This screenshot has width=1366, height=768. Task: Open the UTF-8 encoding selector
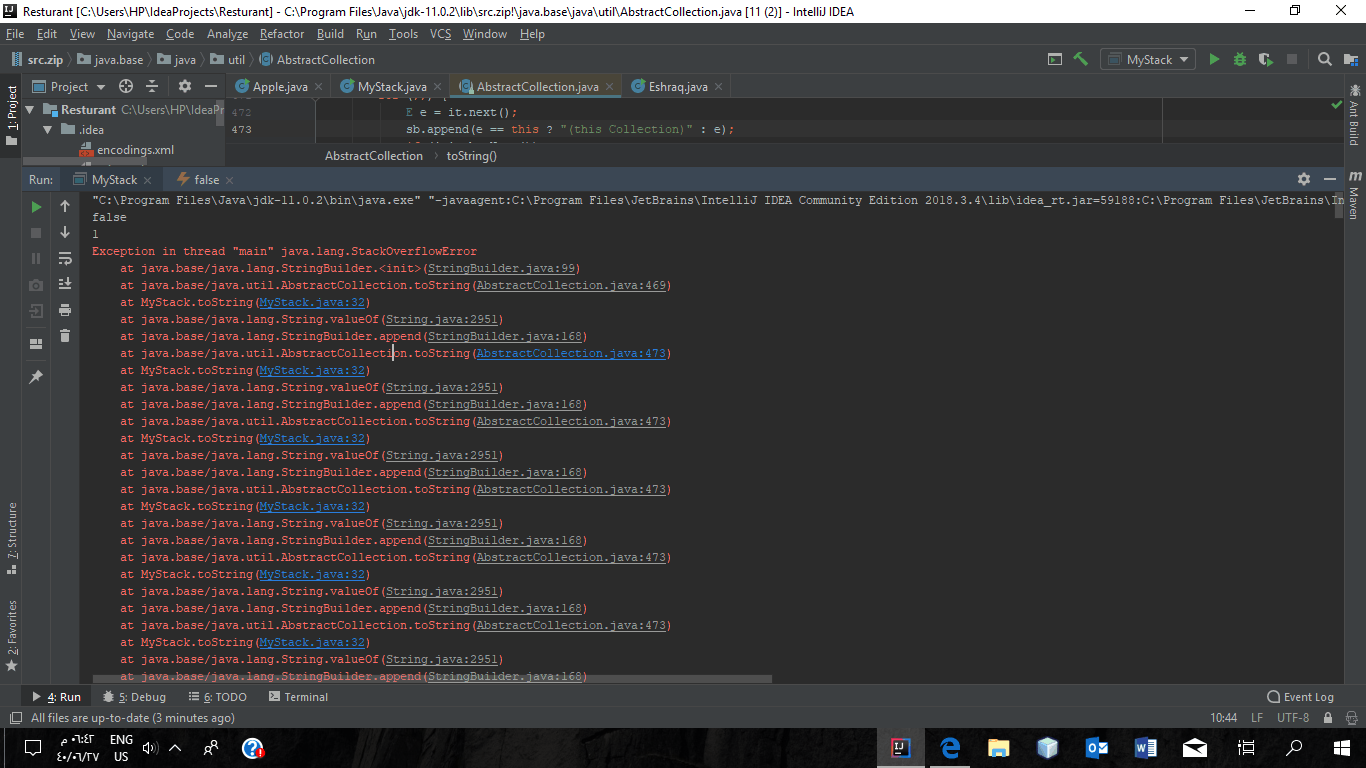(1292, 718)
